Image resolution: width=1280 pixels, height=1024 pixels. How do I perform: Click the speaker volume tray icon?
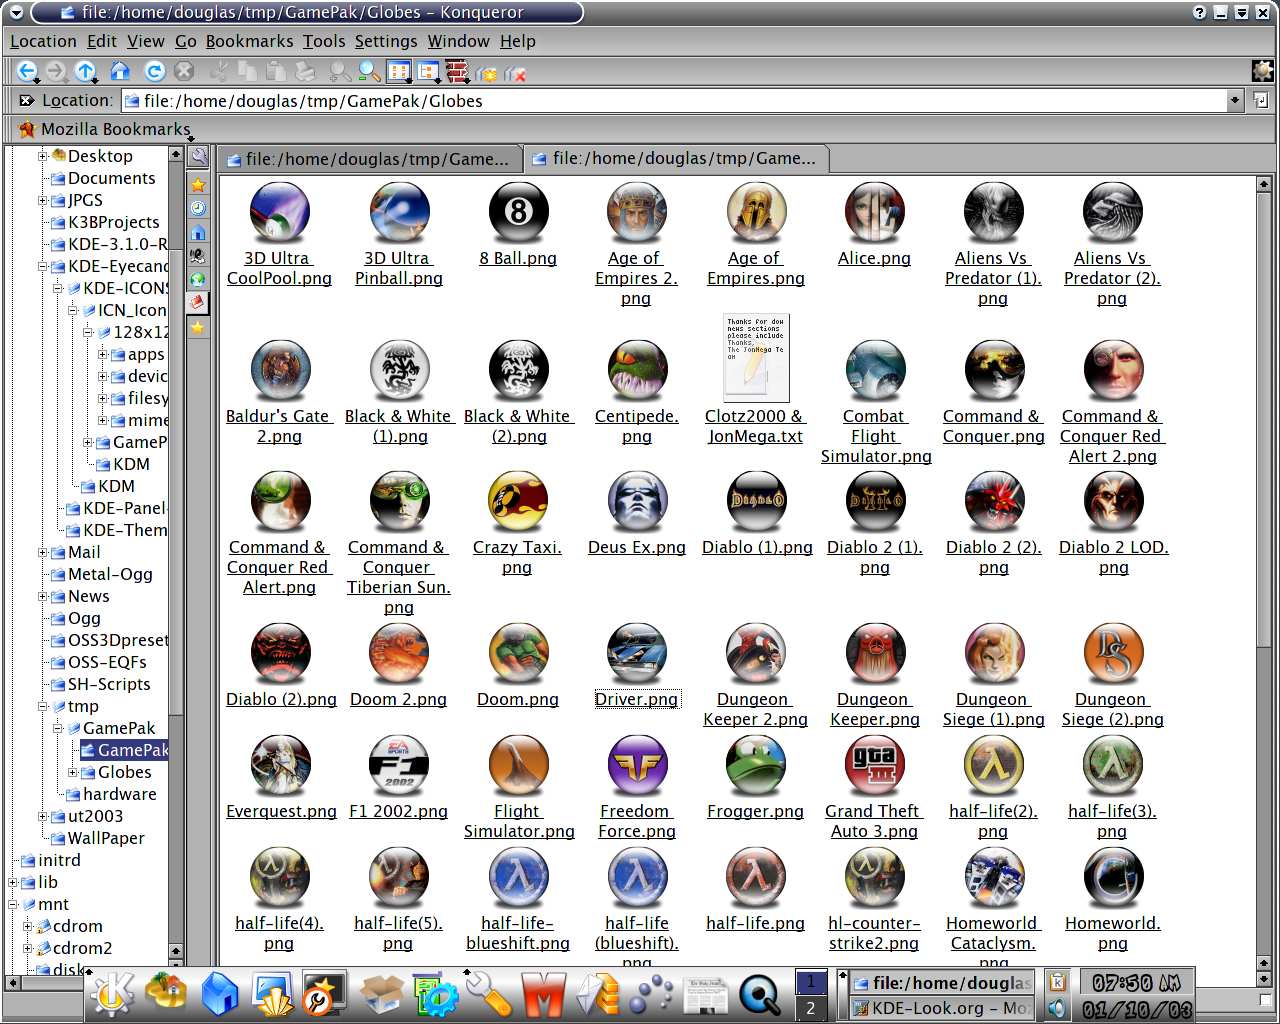tap(1057, 1008)
